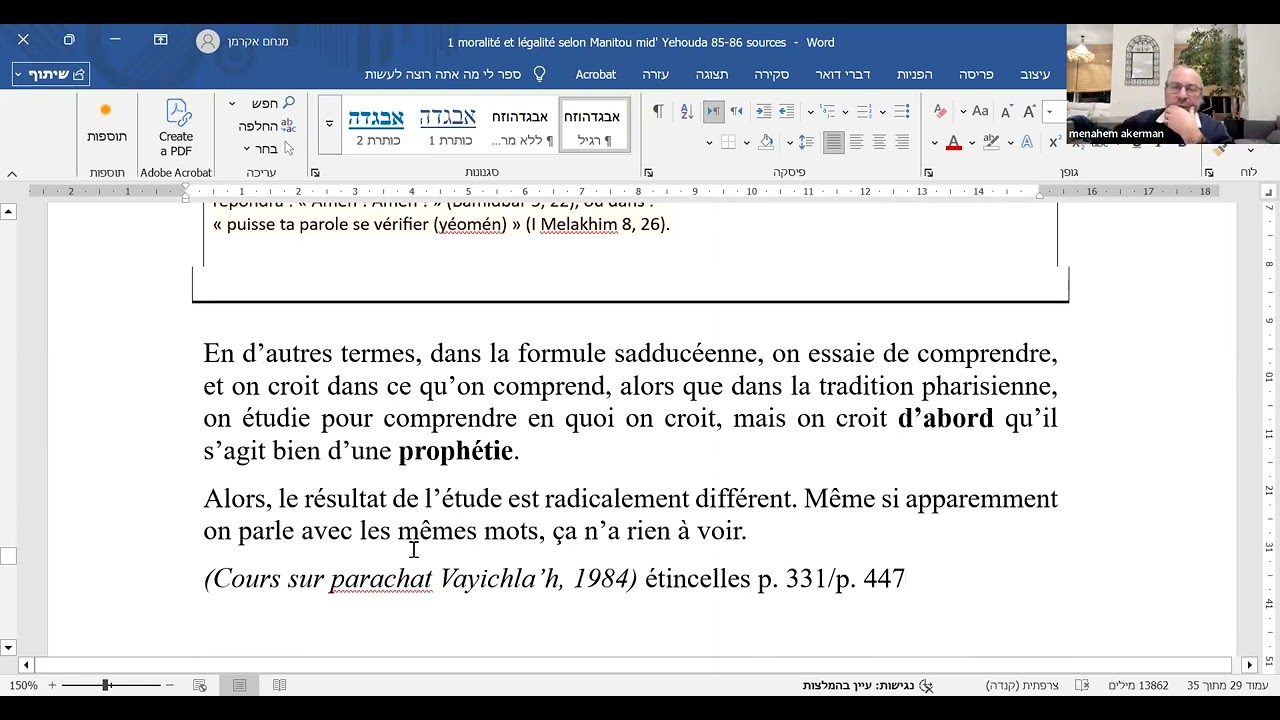
Task: Click the accessibility check icon in status bar
Action: 926,685
